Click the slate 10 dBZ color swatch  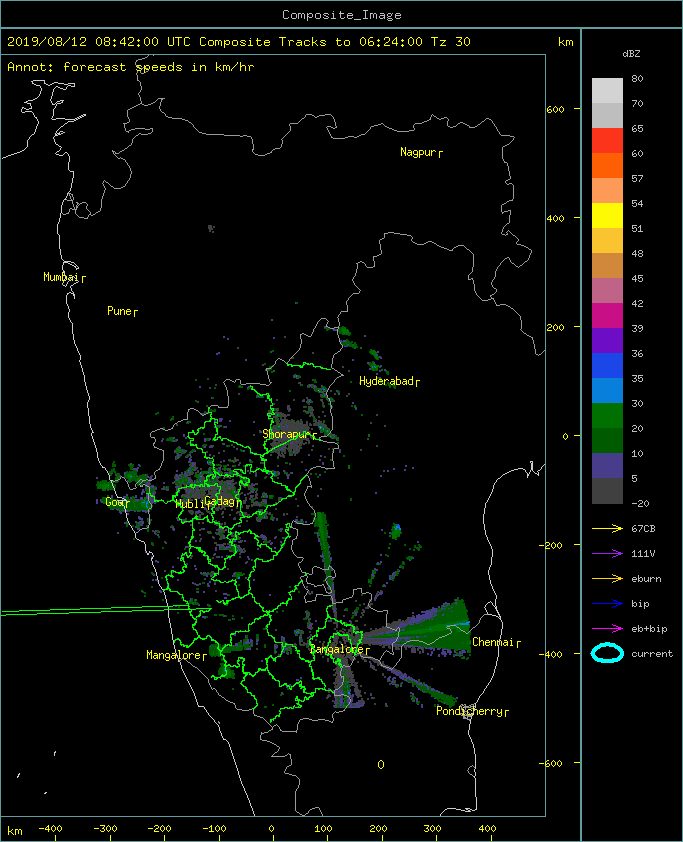click(607, 465)
